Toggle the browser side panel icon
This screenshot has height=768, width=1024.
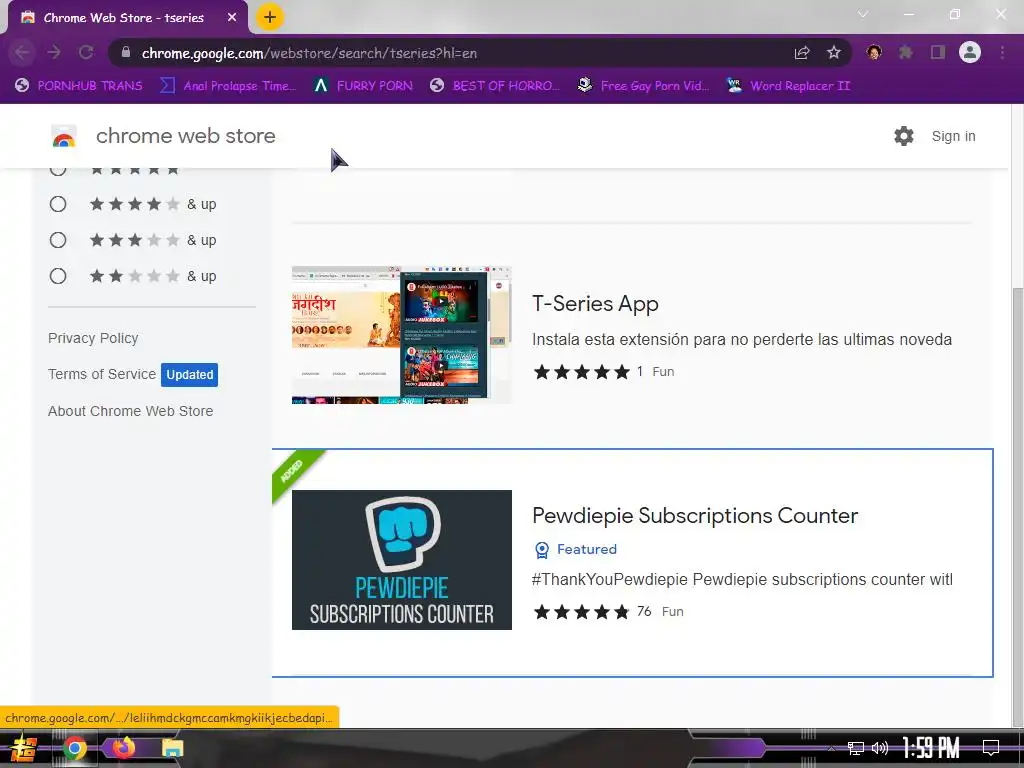(938, 53)
